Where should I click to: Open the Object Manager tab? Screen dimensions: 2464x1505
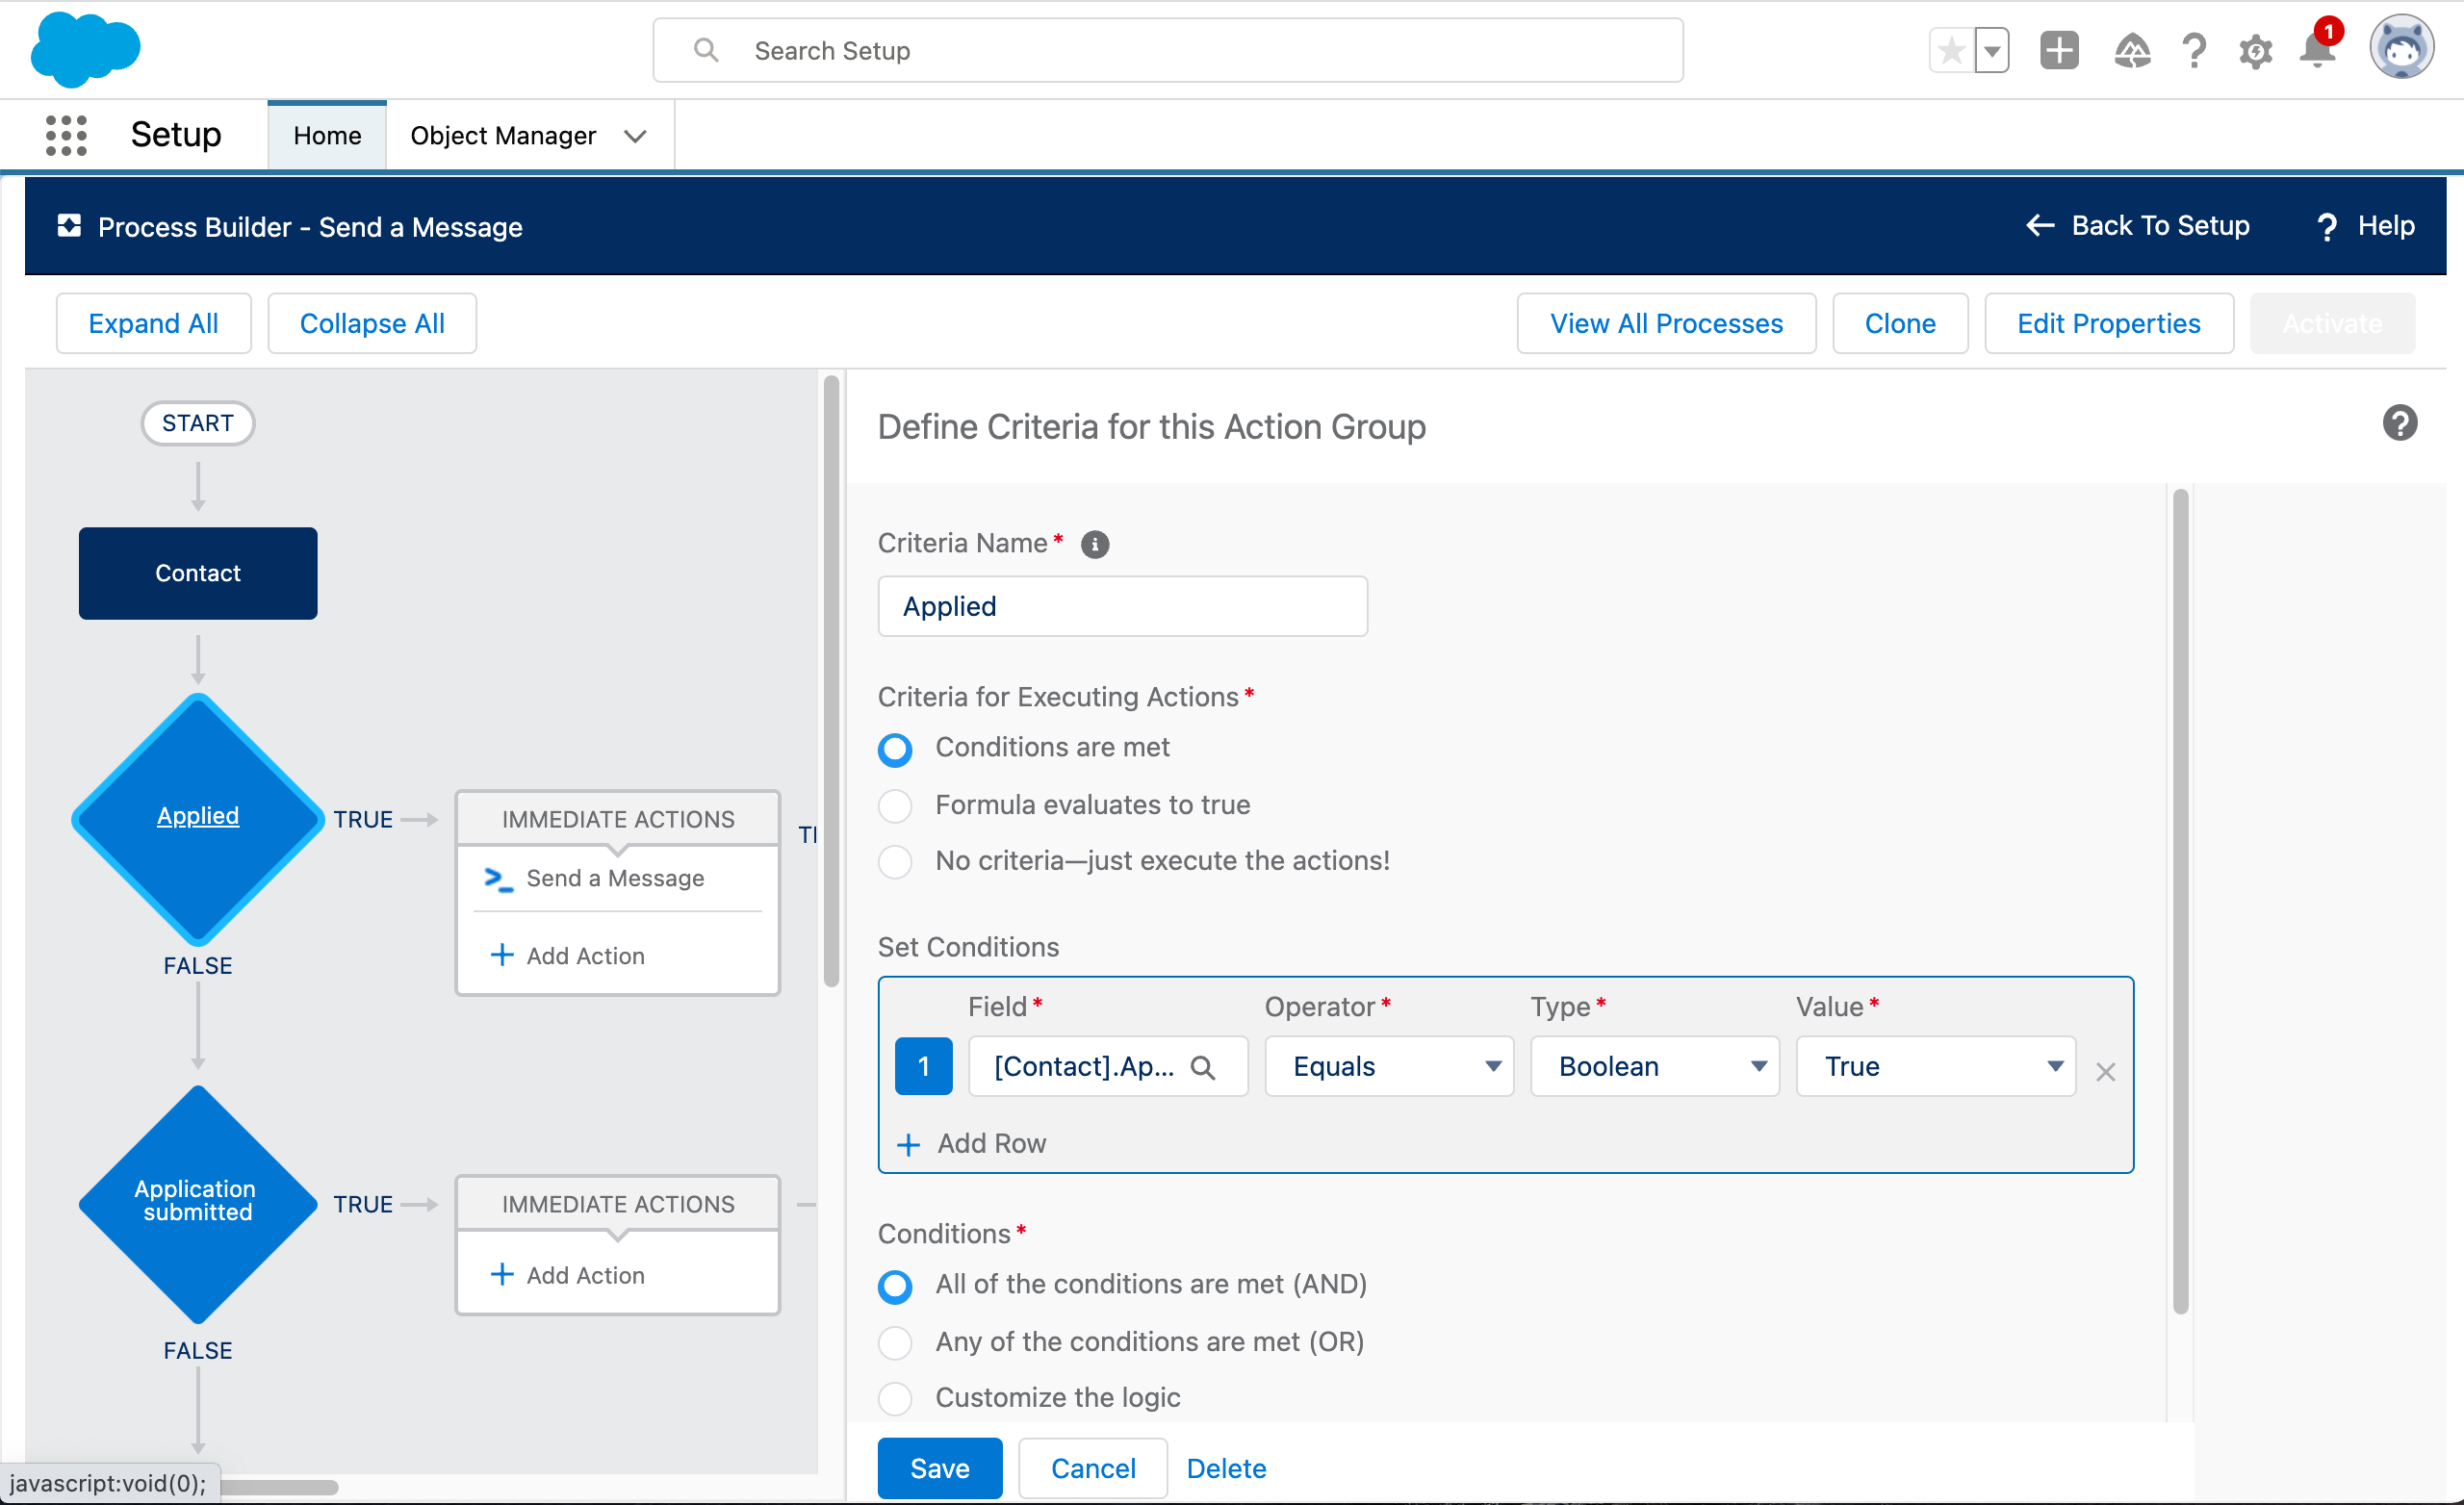[x=503, y=135]
